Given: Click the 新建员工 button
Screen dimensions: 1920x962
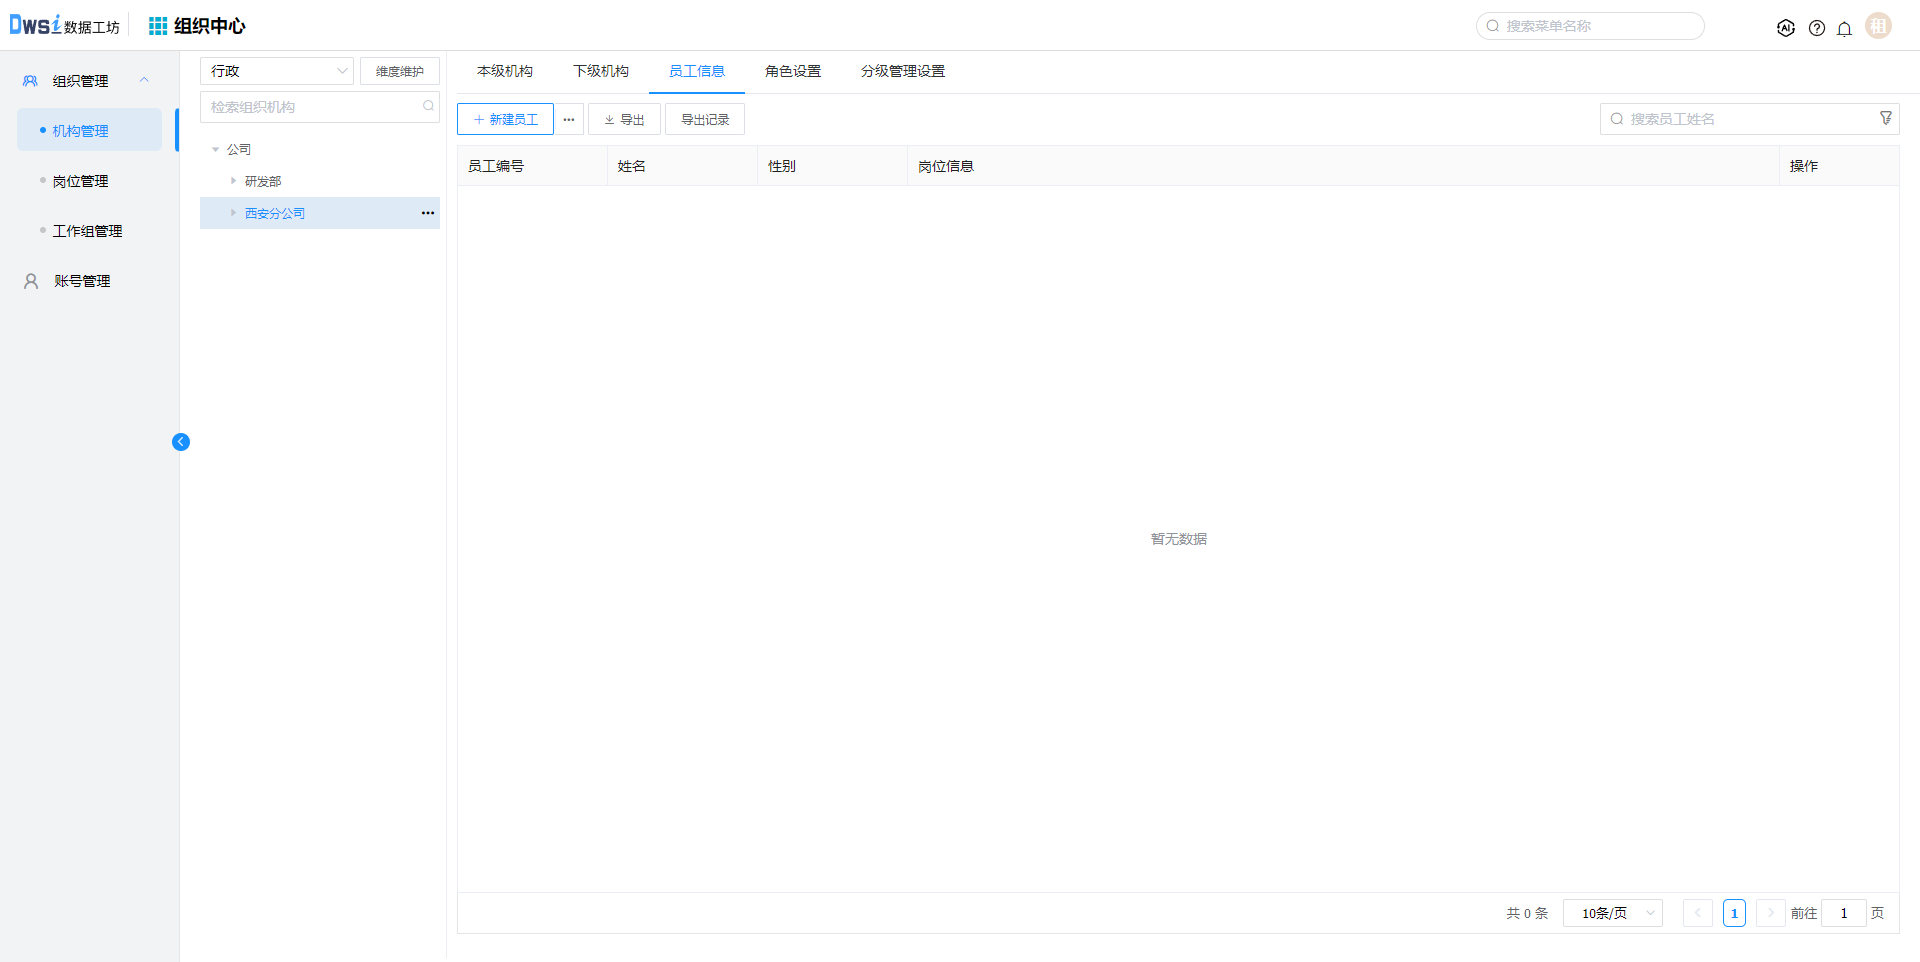Looking at the screenshot, I should (x=505, y=120).
